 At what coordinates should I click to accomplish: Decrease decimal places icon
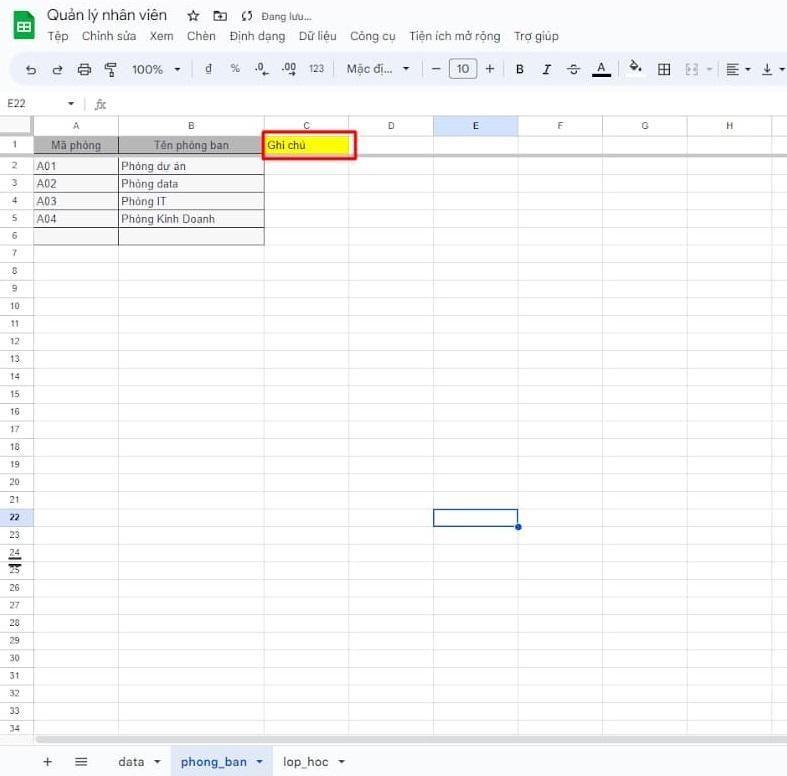[261, 69]
